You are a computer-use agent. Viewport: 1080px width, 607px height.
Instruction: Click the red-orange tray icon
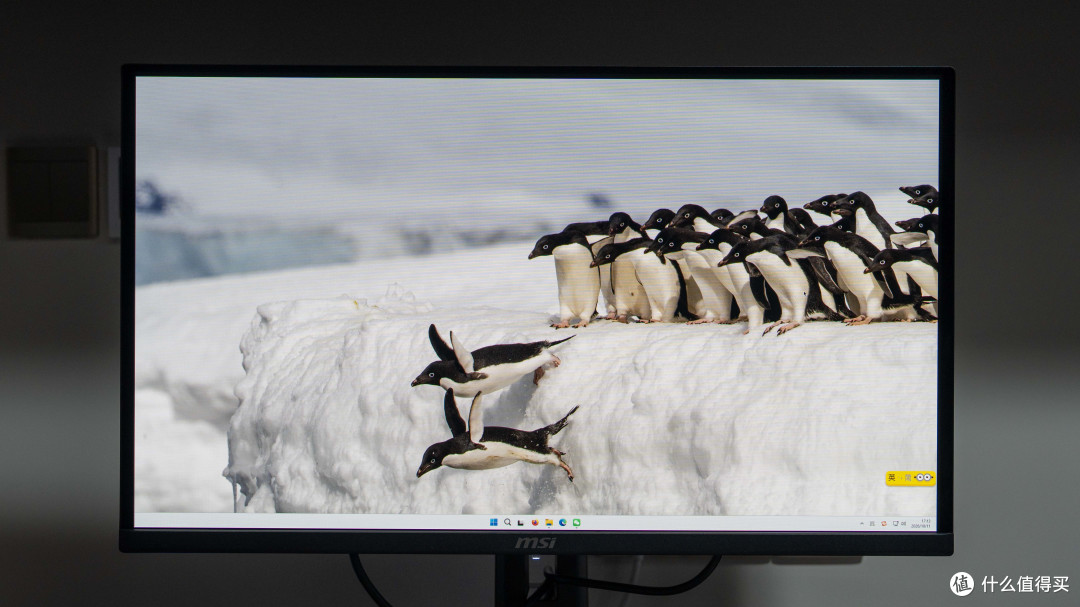click(x=884, y=524)
